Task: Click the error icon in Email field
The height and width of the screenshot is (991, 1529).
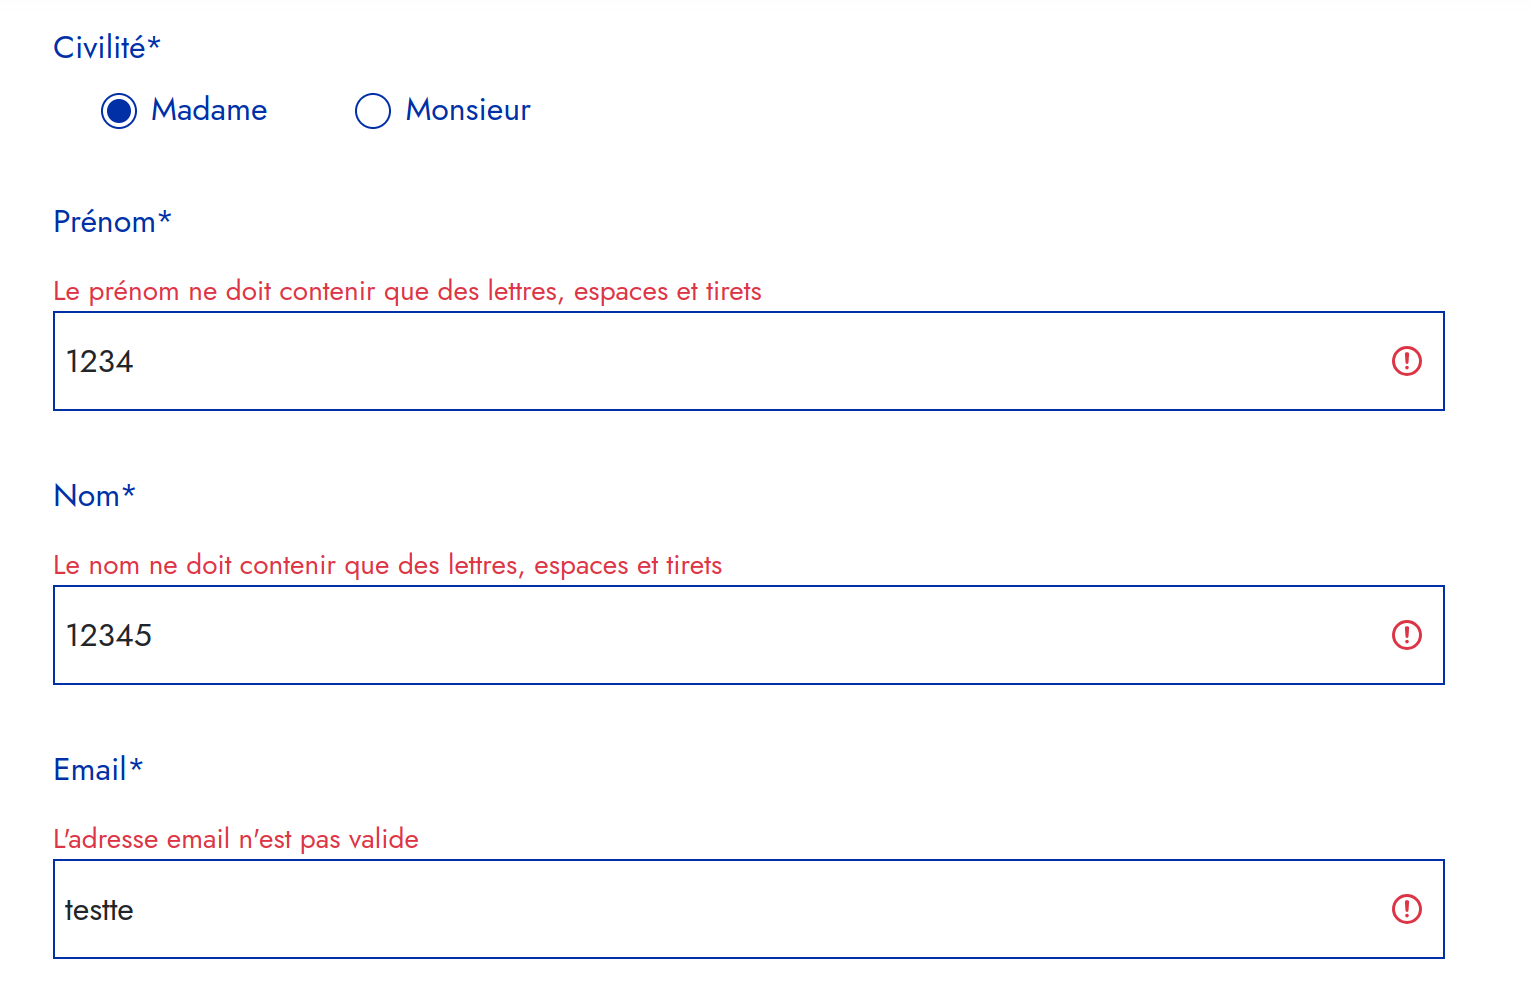Action: click(x=1406, y=909)
